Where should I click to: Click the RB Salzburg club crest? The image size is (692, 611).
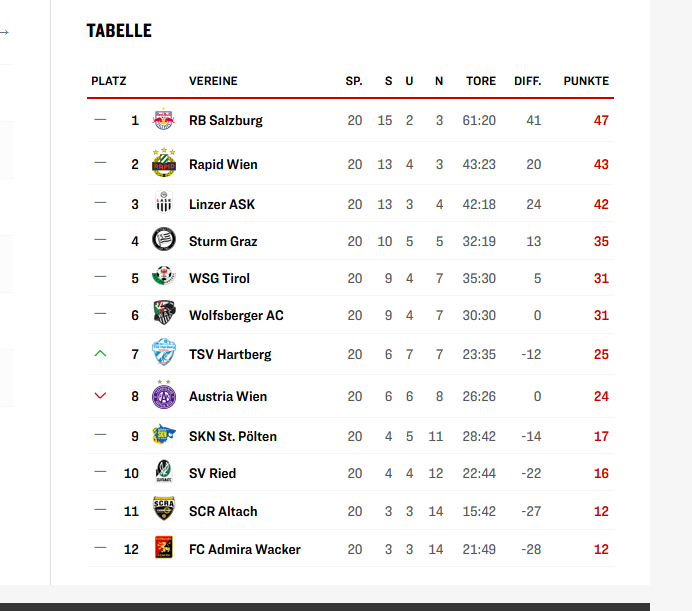tap(164, 119)
